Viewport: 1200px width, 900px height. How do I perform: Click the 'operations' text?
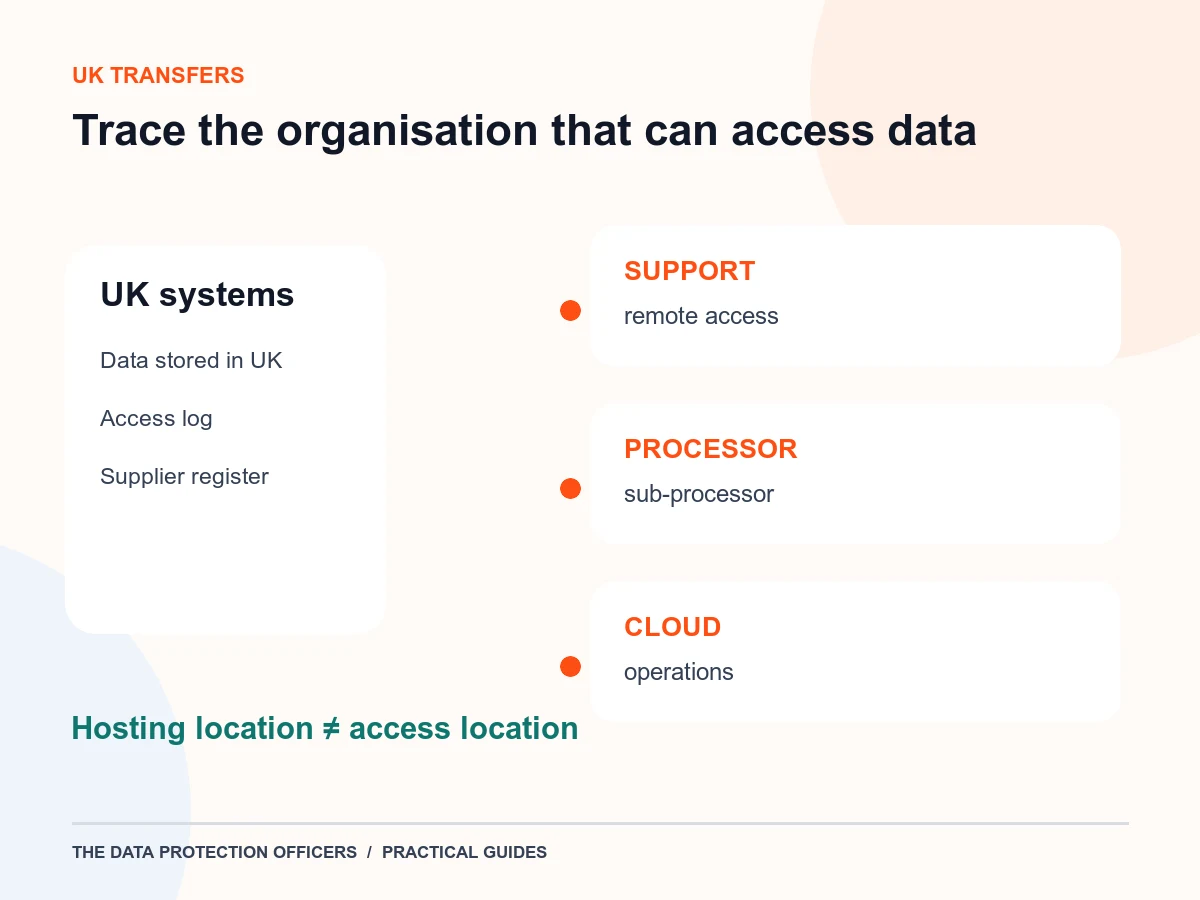tap(678, 672)
